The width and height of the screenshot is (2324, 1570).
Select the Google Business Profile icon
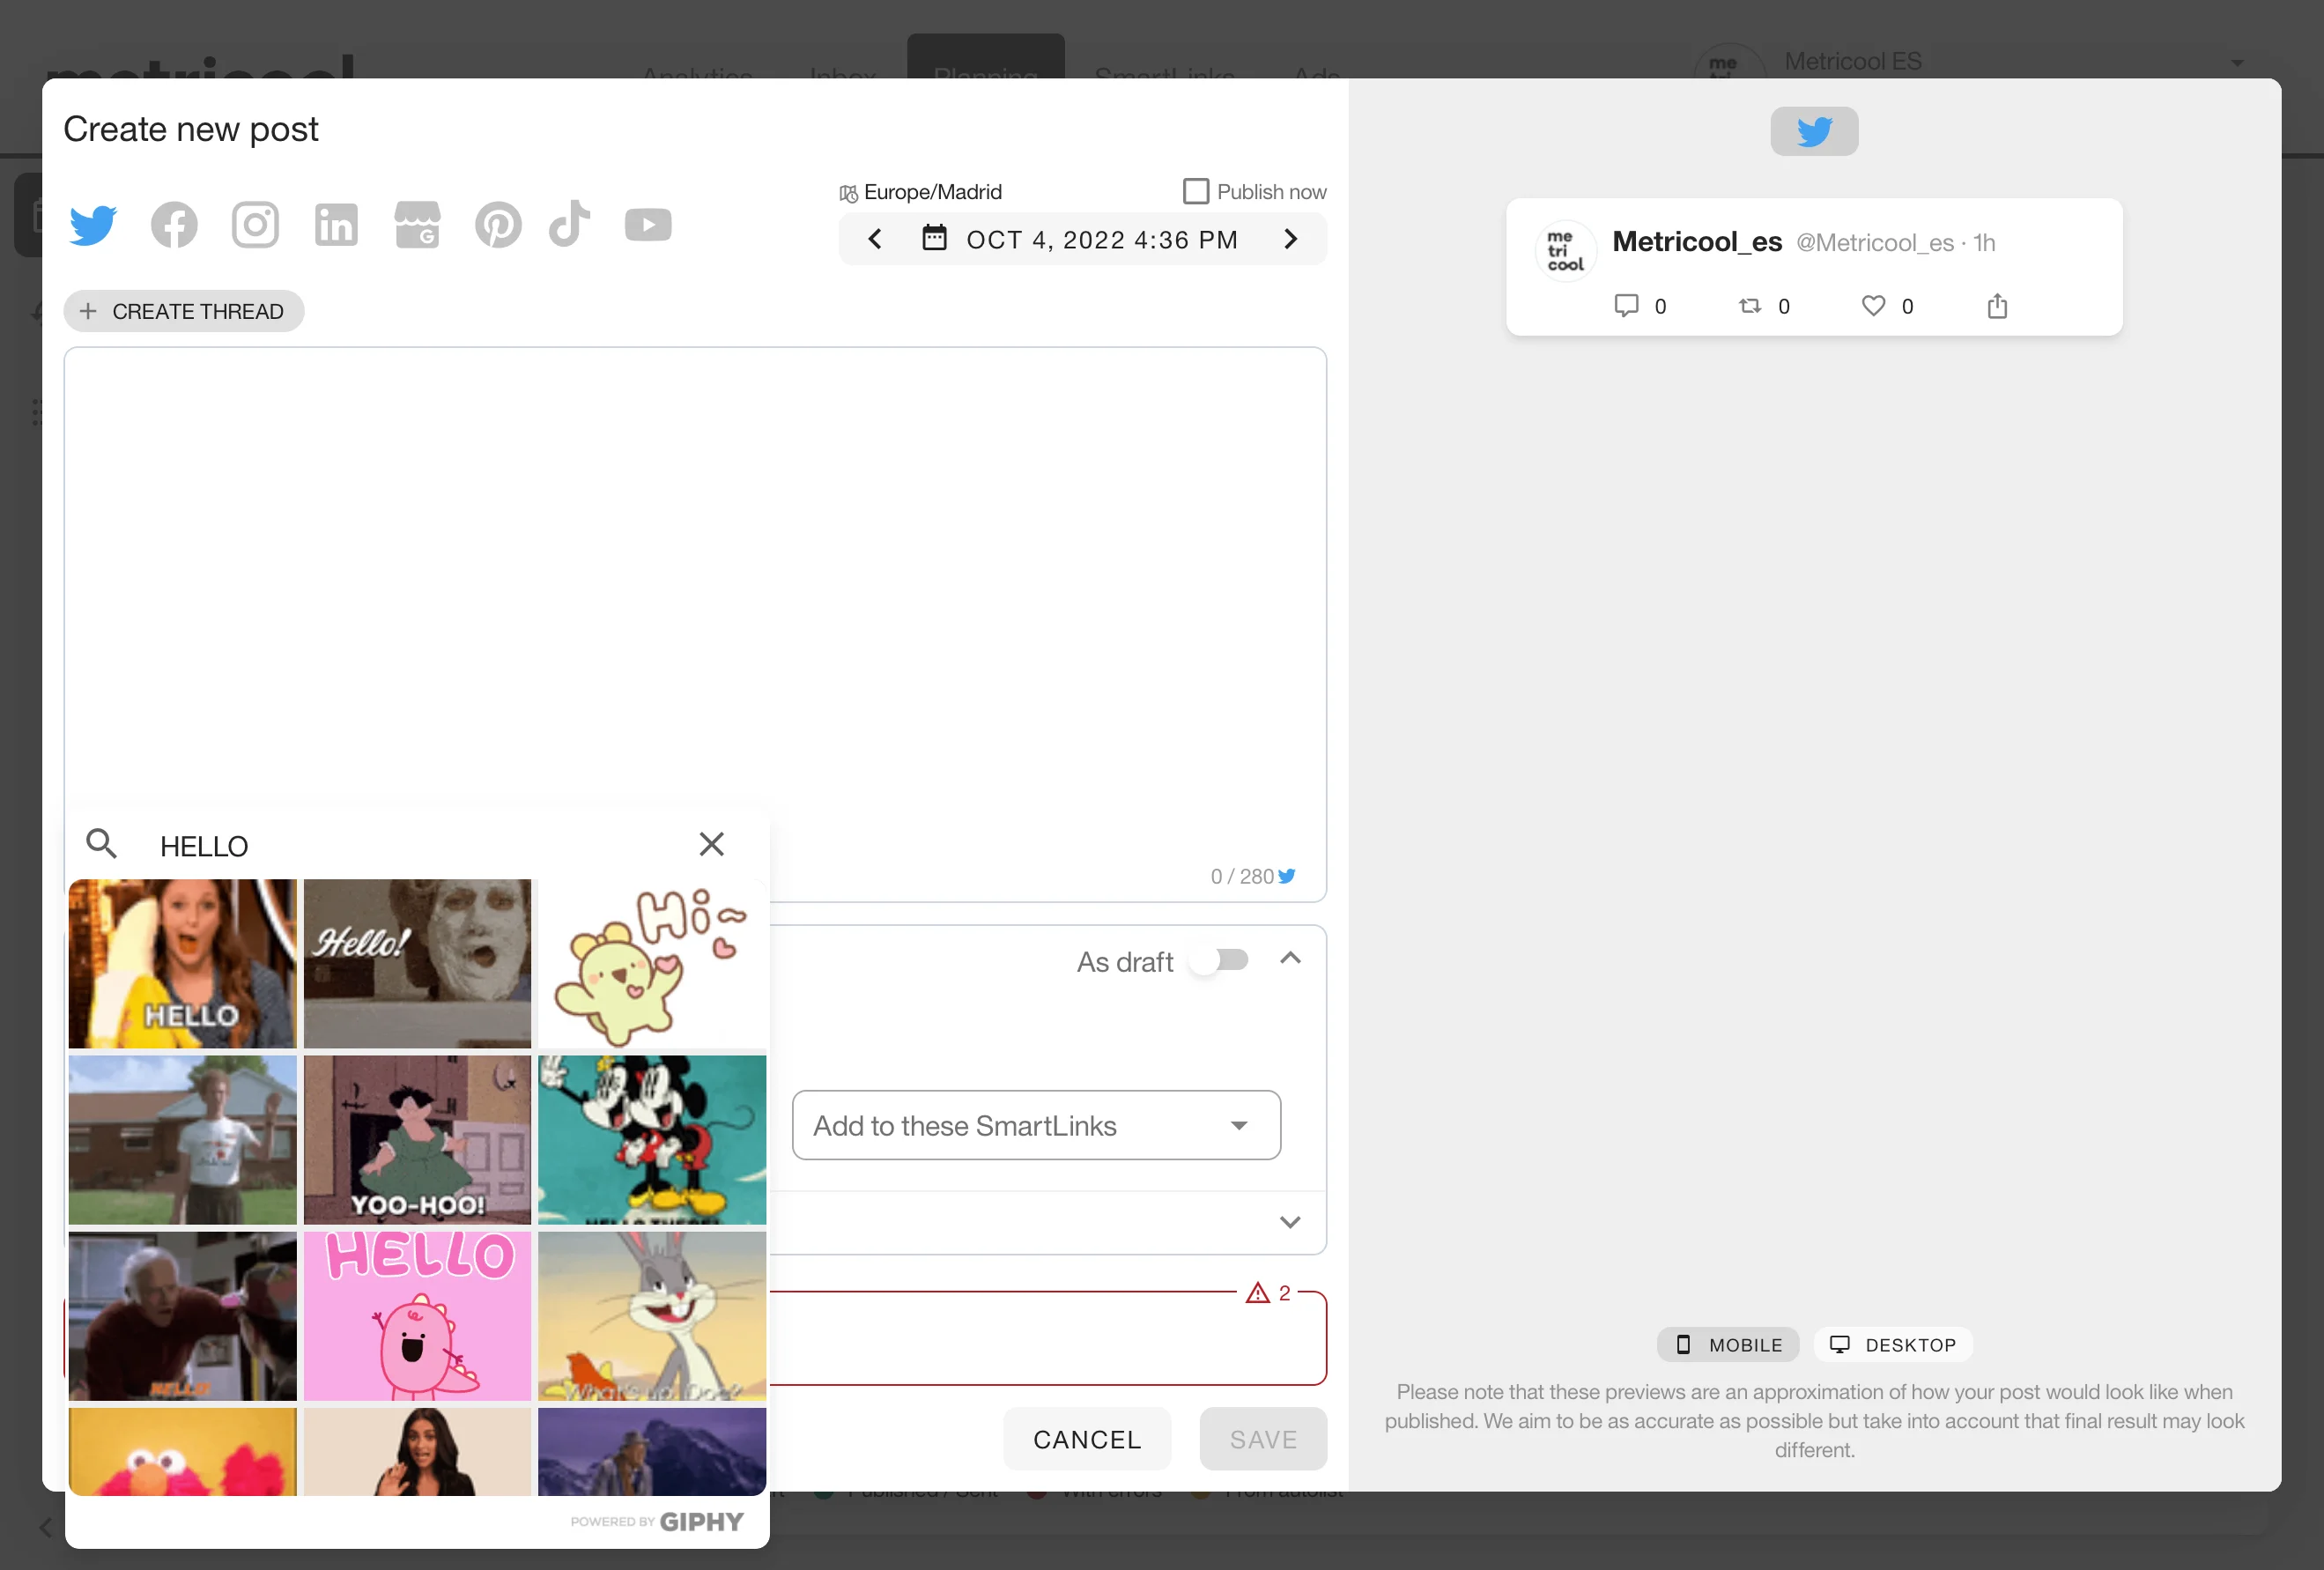point(417,225)
